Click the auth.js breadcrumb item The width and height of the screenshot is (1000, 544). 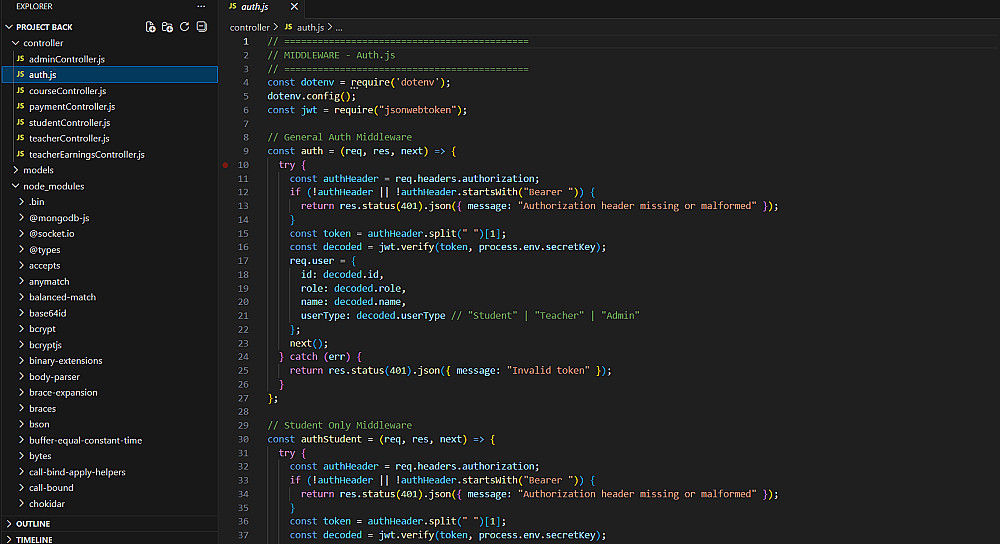point(309,27)
